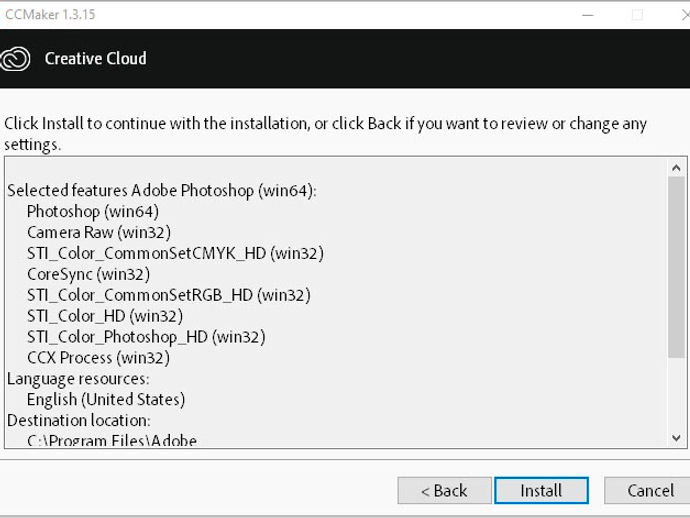Click the CCX Process (win32) line
This screenshot has width=690, height=518.
[98, 358]
